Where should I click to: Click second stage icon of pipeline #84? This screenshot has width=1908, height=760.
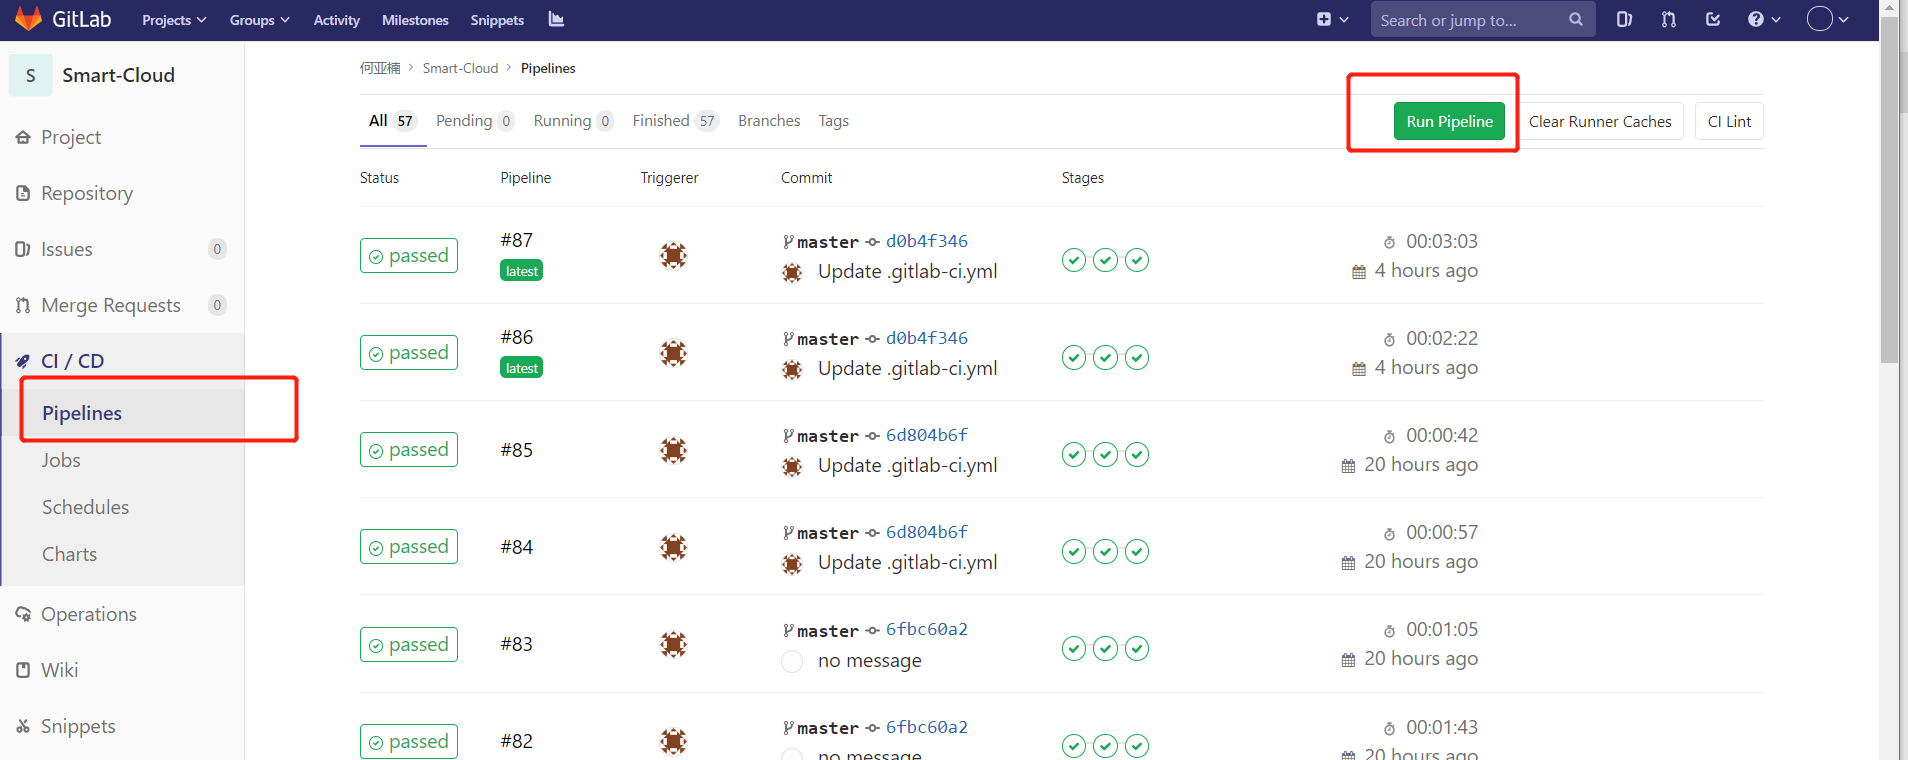coord(1105,551)
